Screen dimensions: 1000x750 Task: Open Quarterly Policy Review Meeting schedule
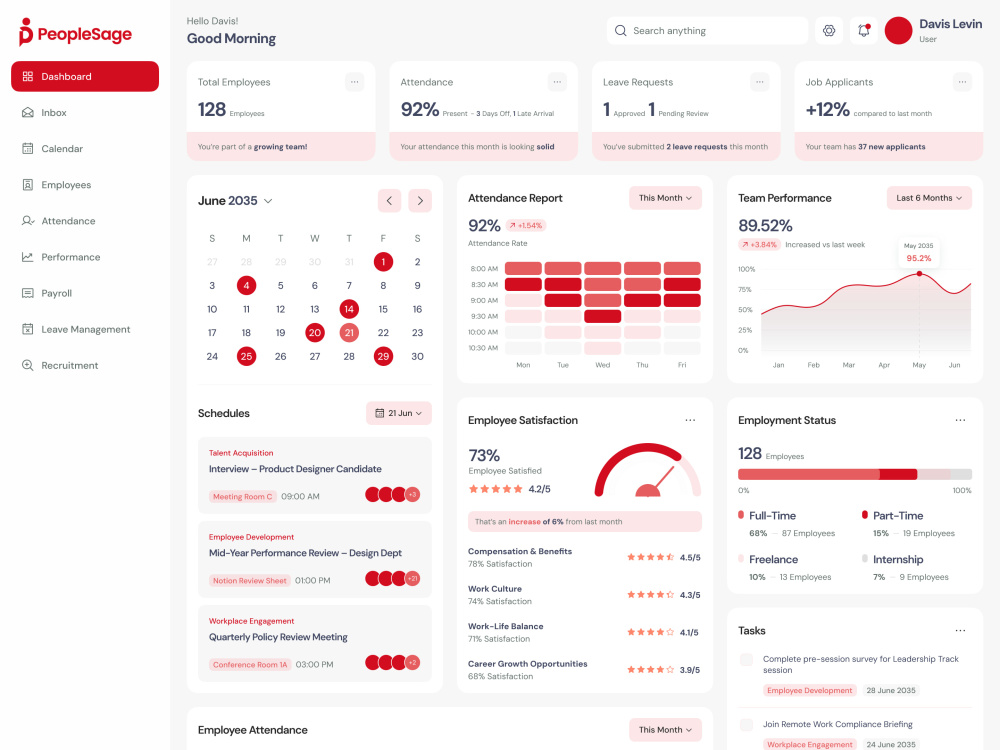pyautogui.click(x=315, y=643)
